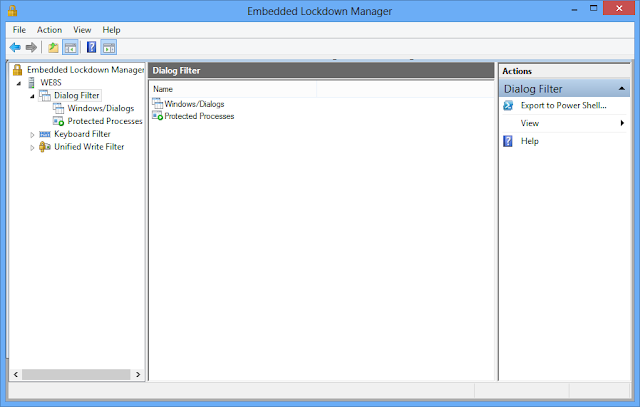Click the tree pane horizontal scrollbar thumb
Viewport: 640px width, 407px height.
76,374
